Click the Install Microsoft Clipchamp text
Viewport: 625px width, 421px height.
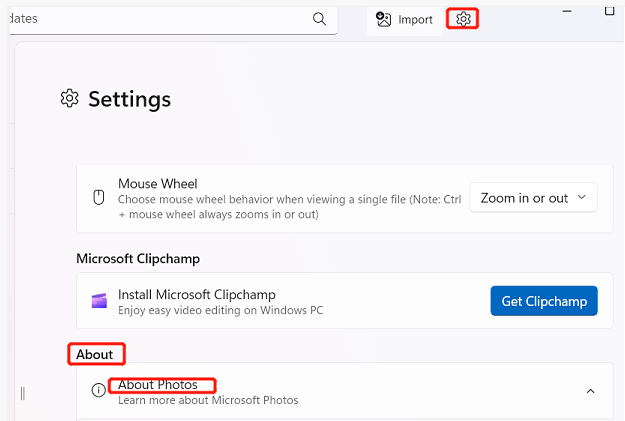(x=197, y=295)
